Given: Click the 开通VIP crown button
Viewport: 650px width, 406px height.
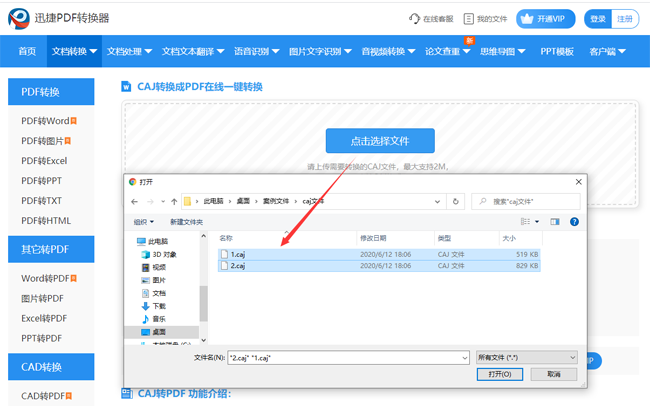Looking at the screenshot, I should [546, 19].
